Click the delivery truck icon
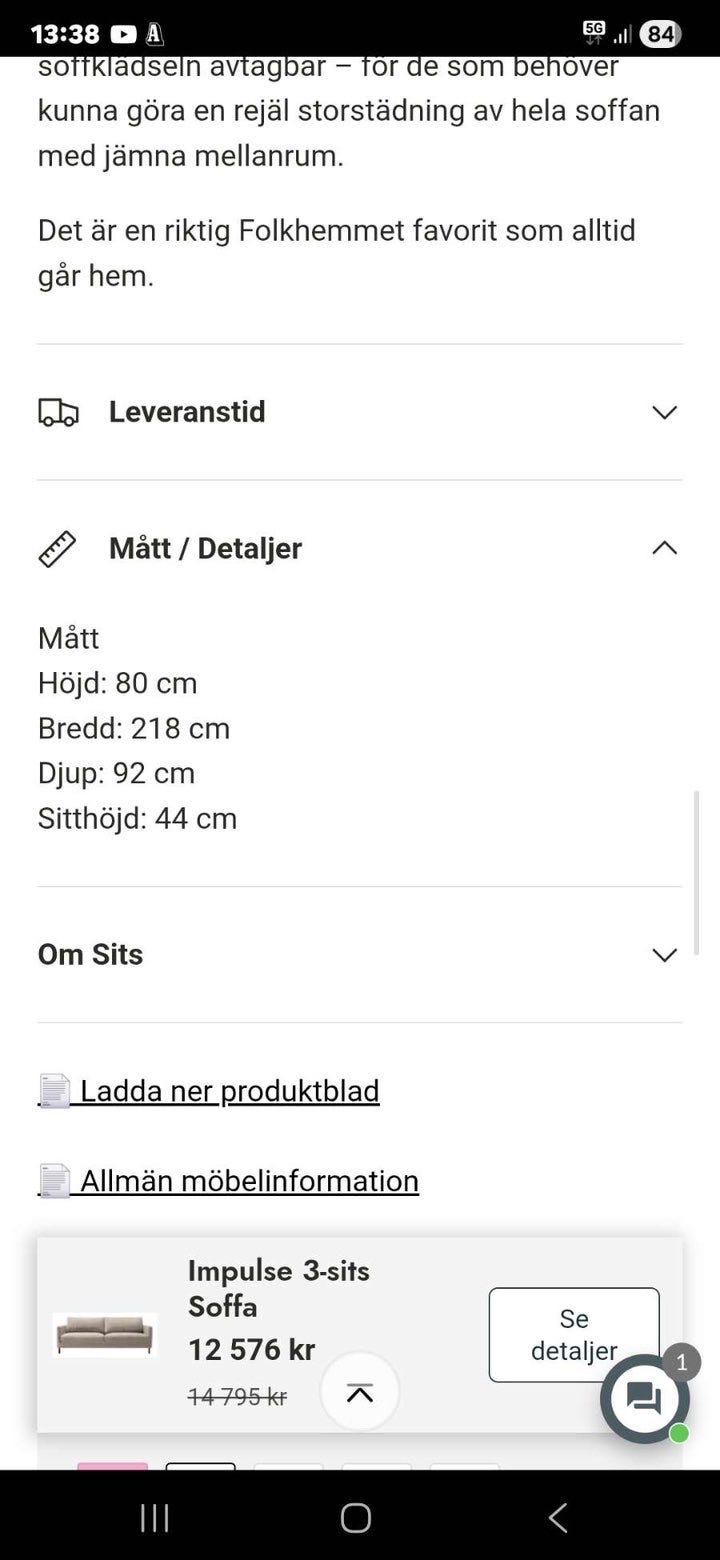 (x=58, y=412)
